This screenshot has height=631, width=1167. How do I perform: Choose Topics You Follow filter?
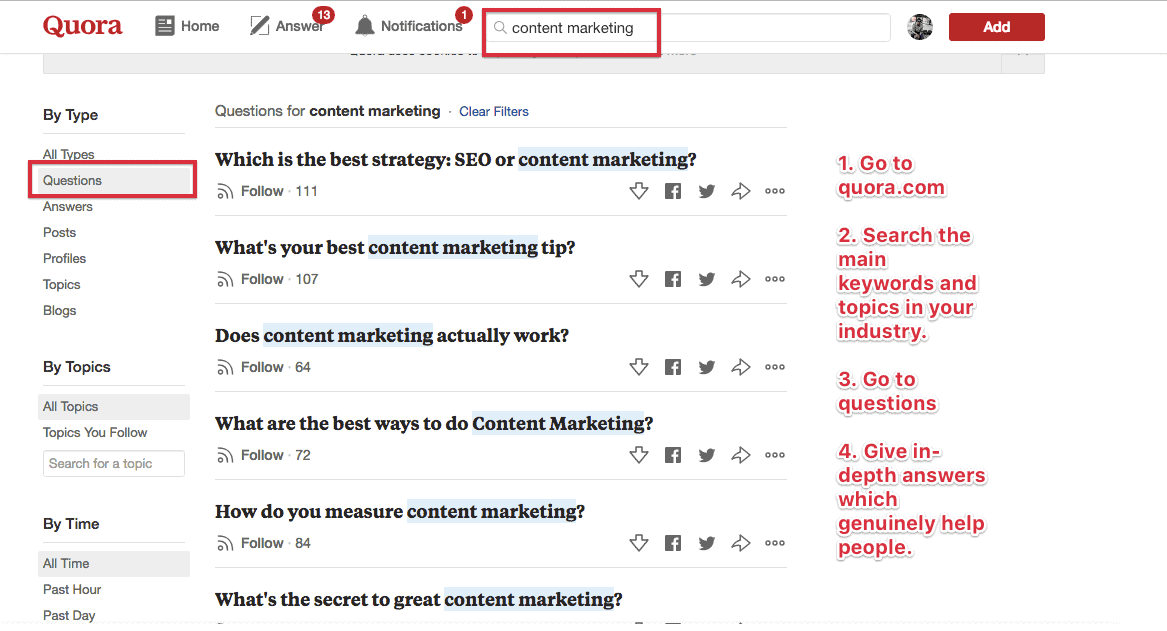[x=95, y=432]
